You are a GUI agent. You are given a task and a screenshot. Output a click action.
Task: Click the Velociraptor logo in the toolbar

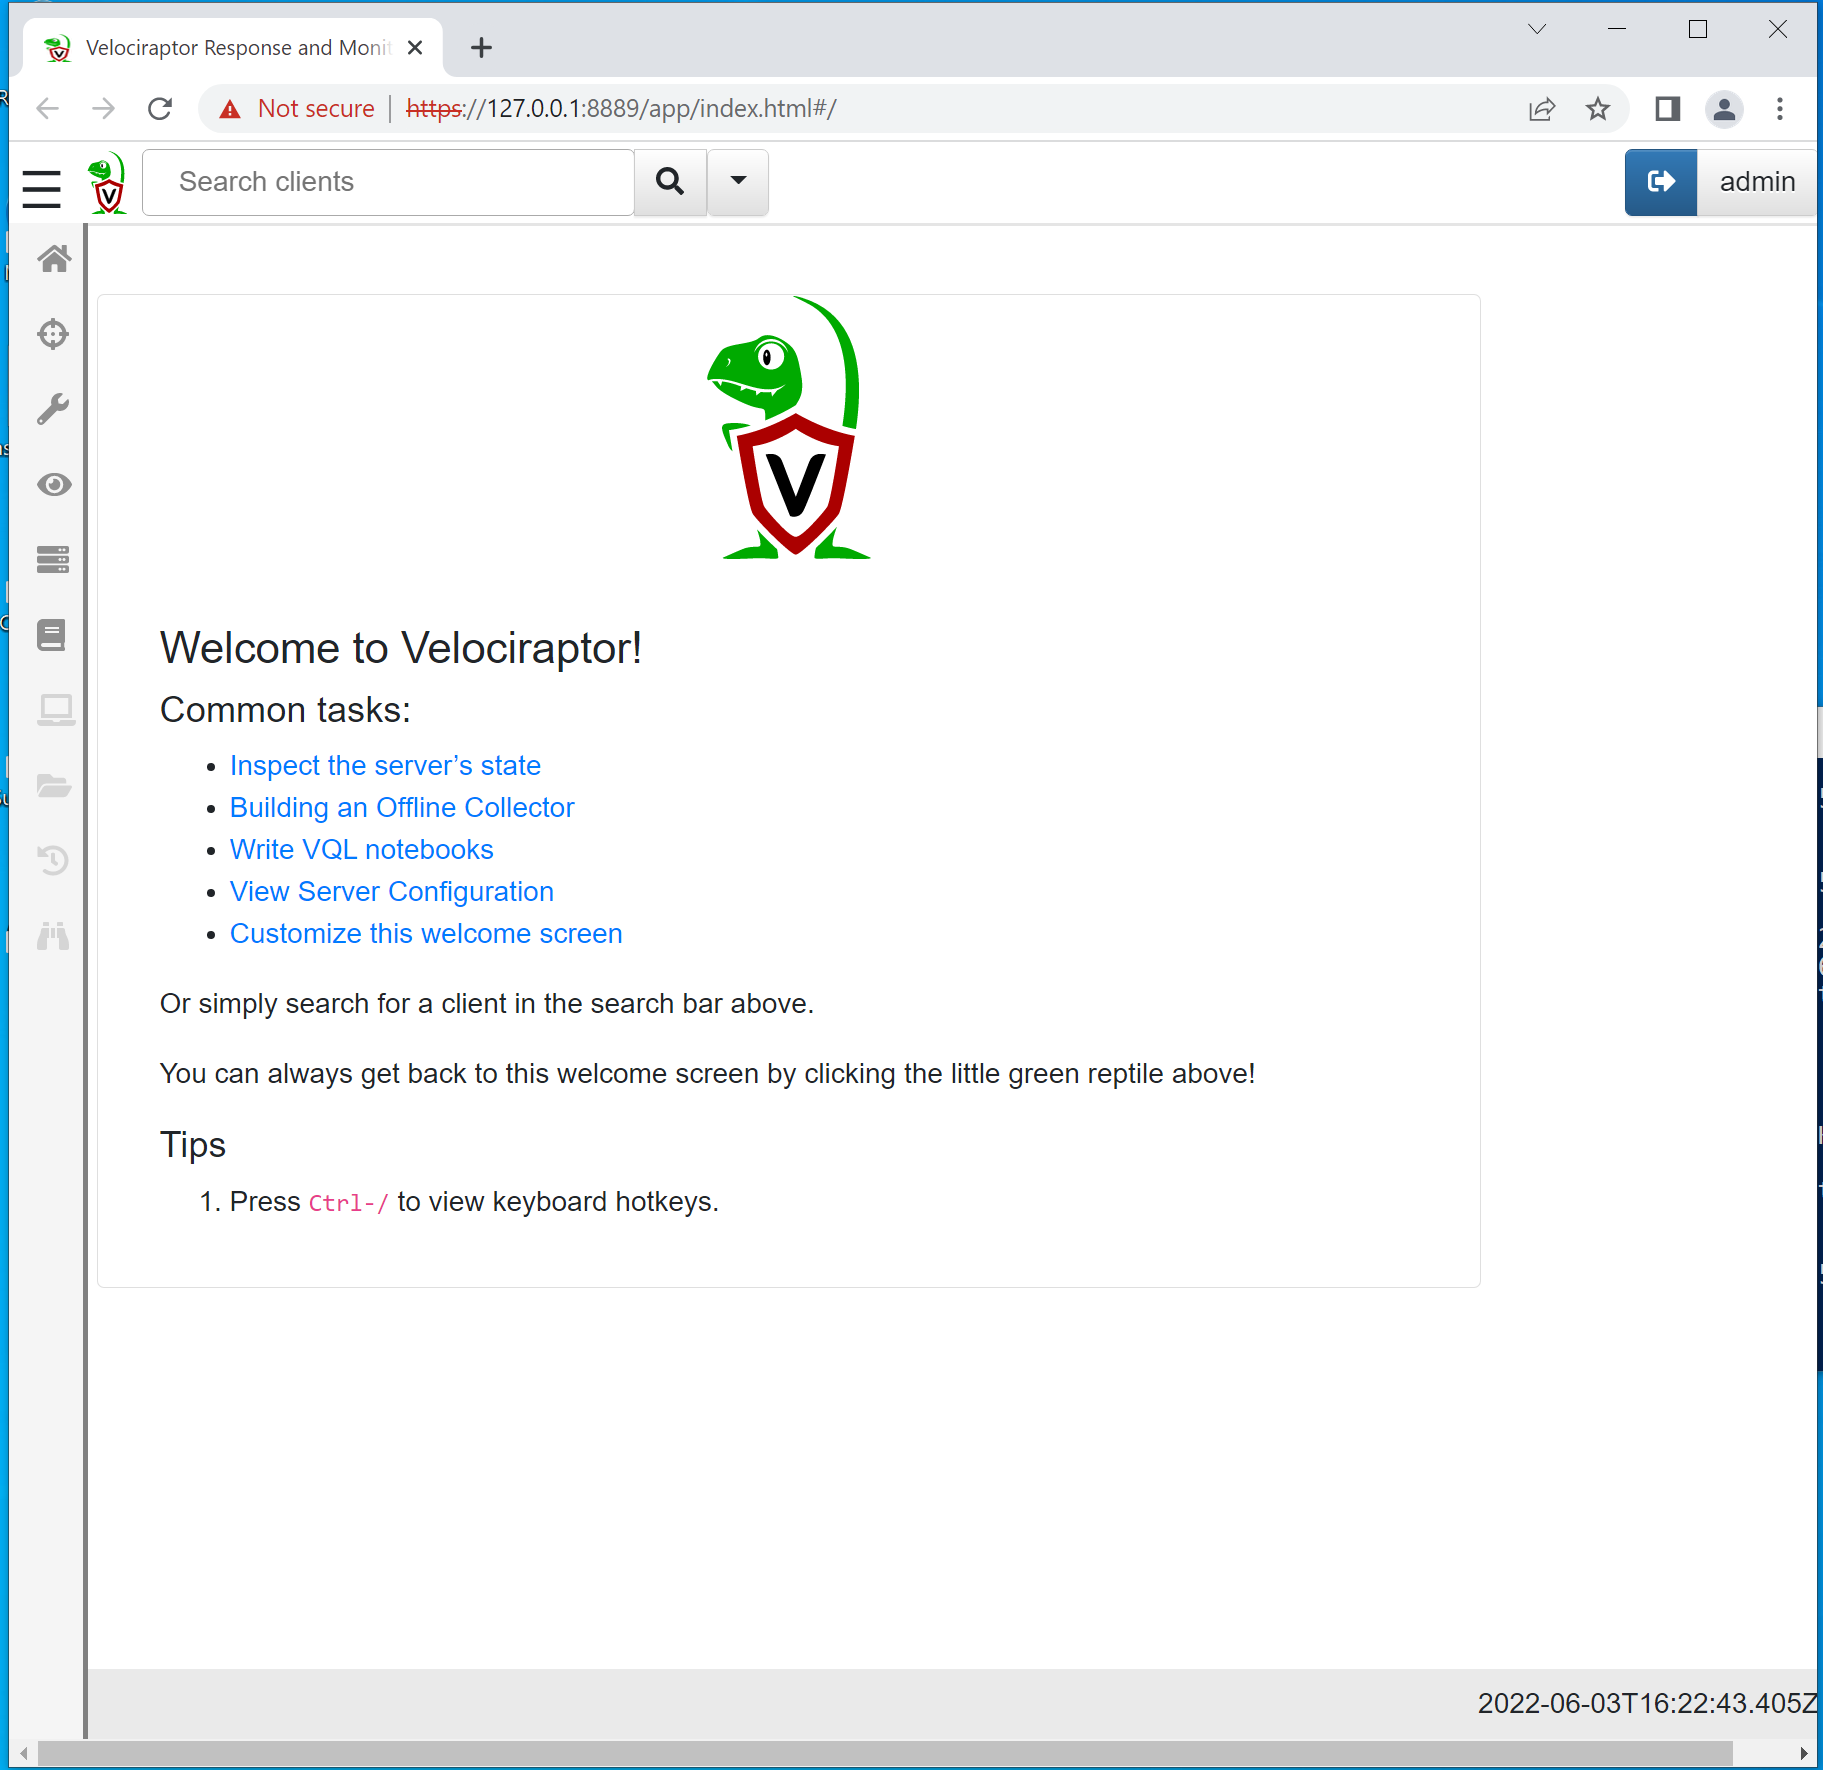[x=107, y=183]
